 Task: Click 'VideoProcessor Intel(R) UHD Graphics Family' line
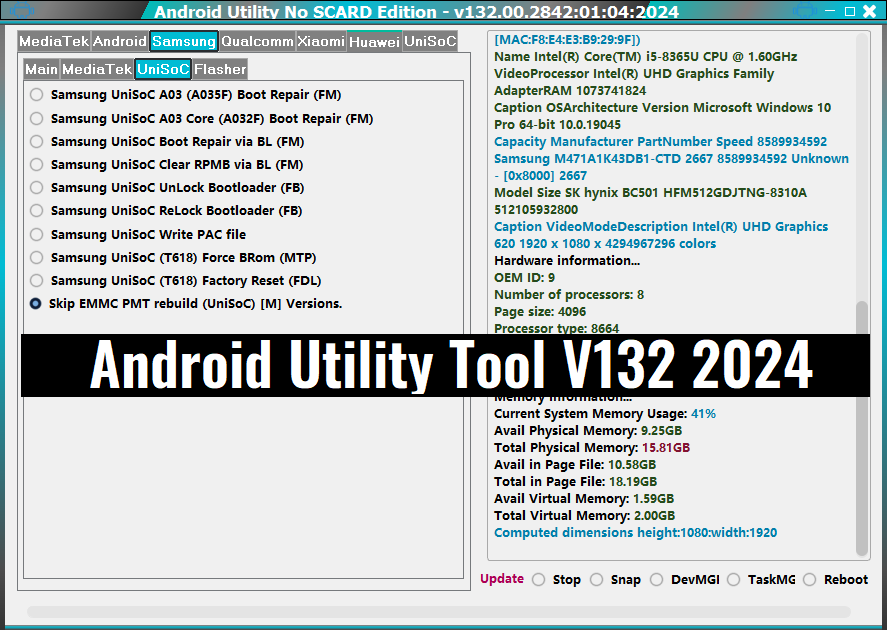(x=634, y=74)
